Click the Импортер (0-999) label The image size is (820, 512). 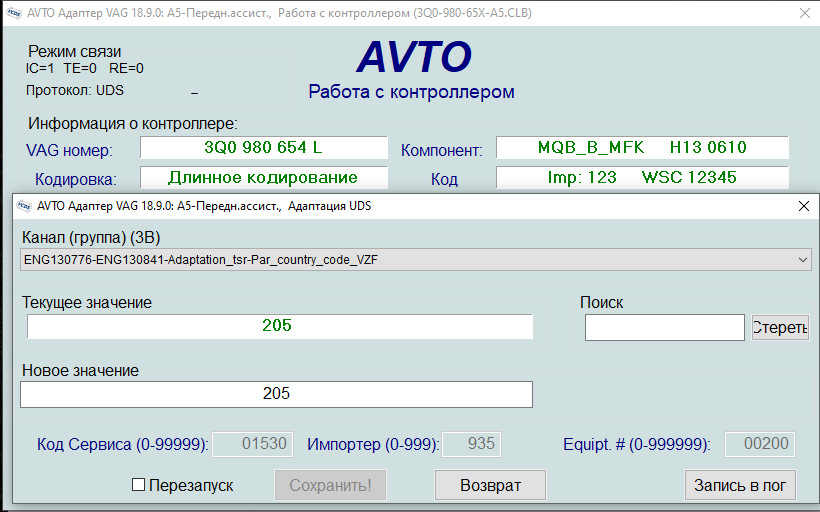click(373, 445)
